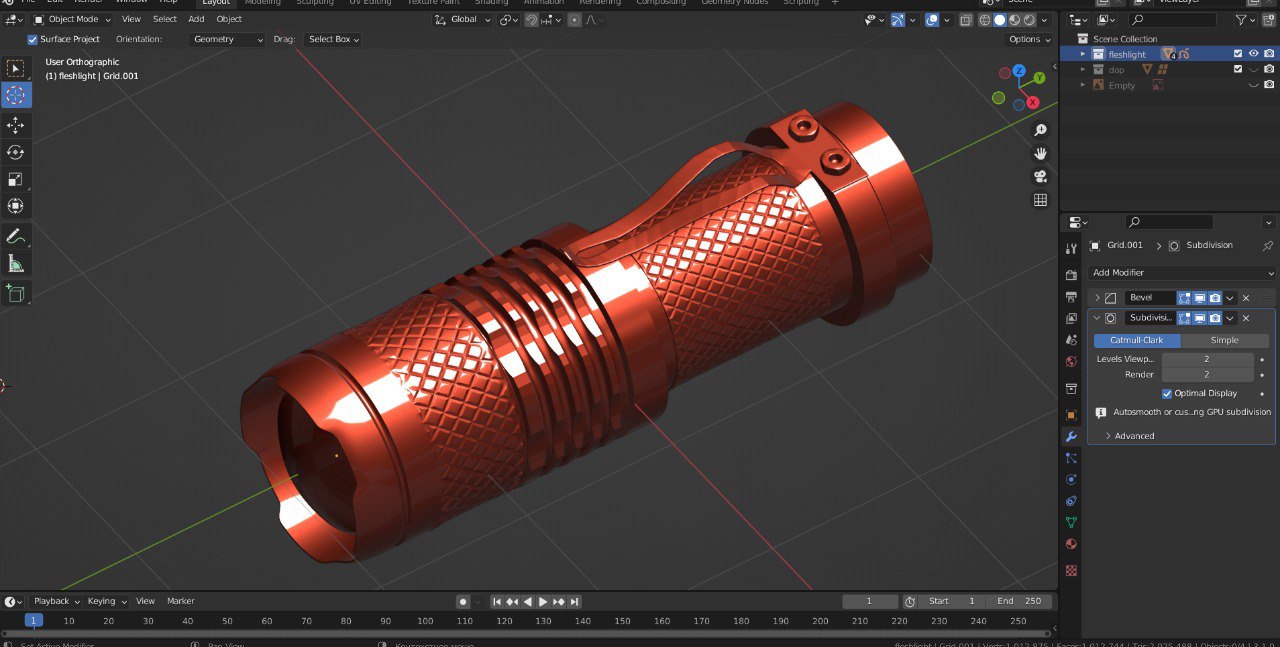1280x647 pixels.
Task: Open the Object Constraints properties tab
Action: 1071,501
